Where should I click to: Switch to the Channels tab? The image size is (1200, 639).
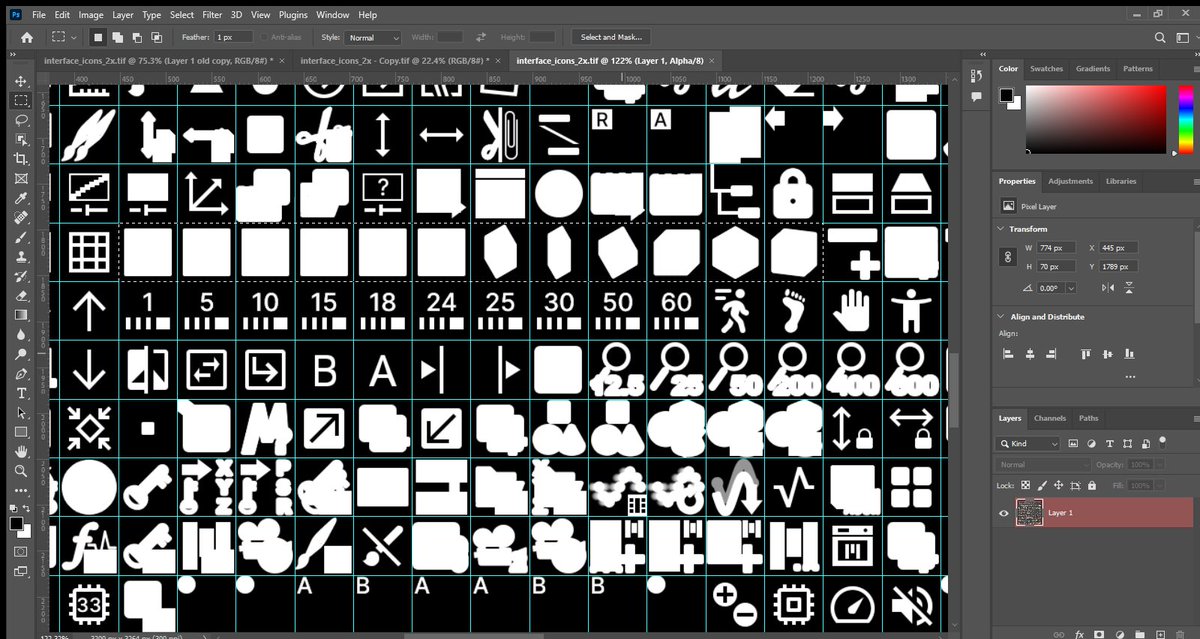tap(1050, 418)
